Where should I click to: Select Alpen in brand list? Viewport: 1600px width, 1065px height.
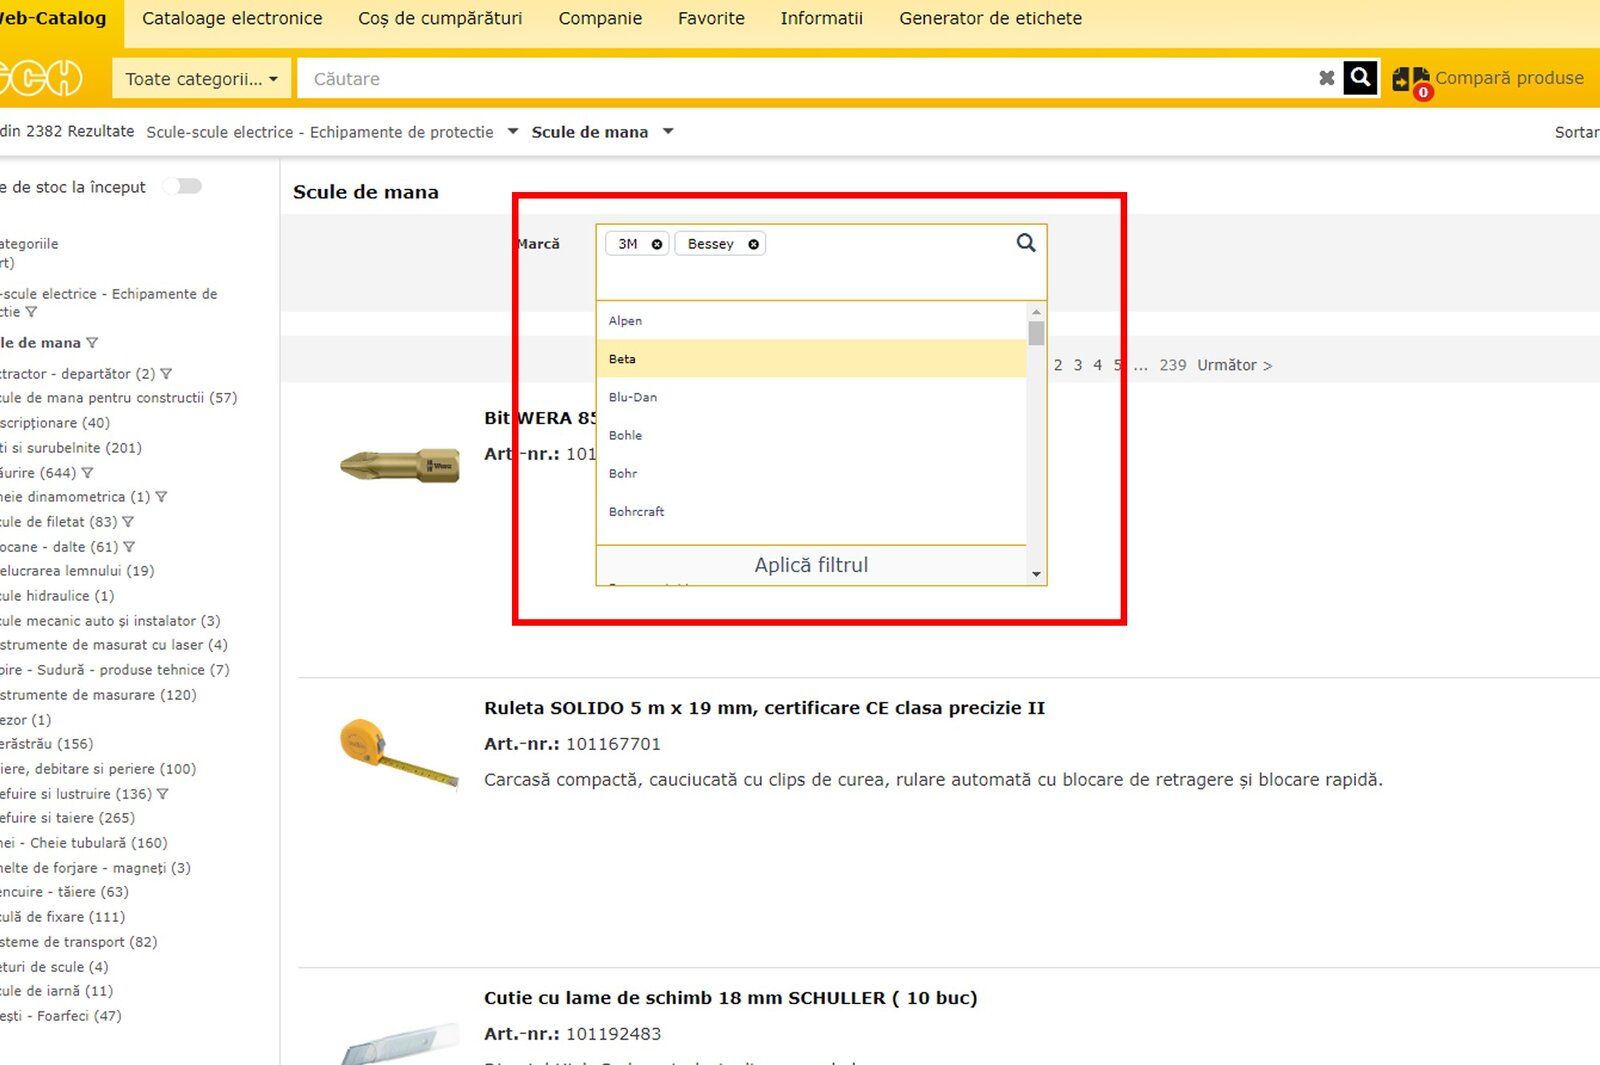coord(812,321)
